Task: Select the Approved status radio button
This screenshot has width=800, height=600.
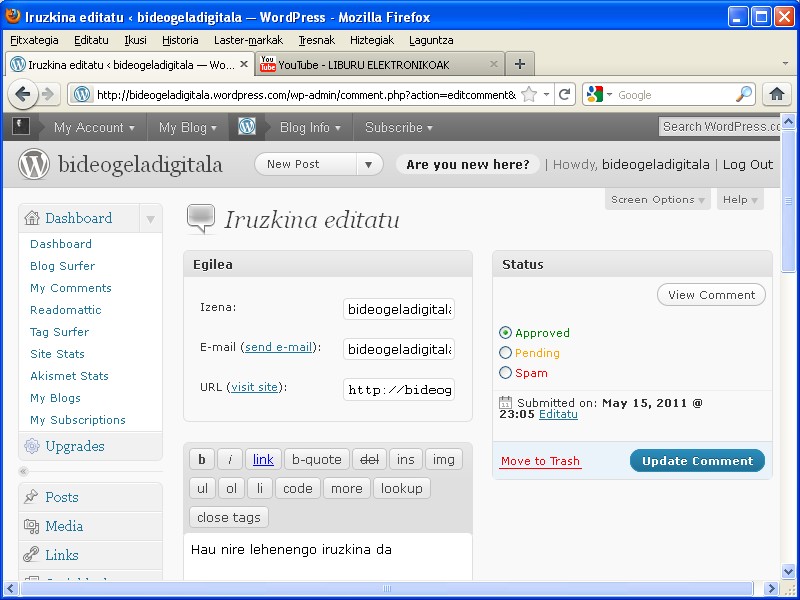Action: [x=505, y=333]
